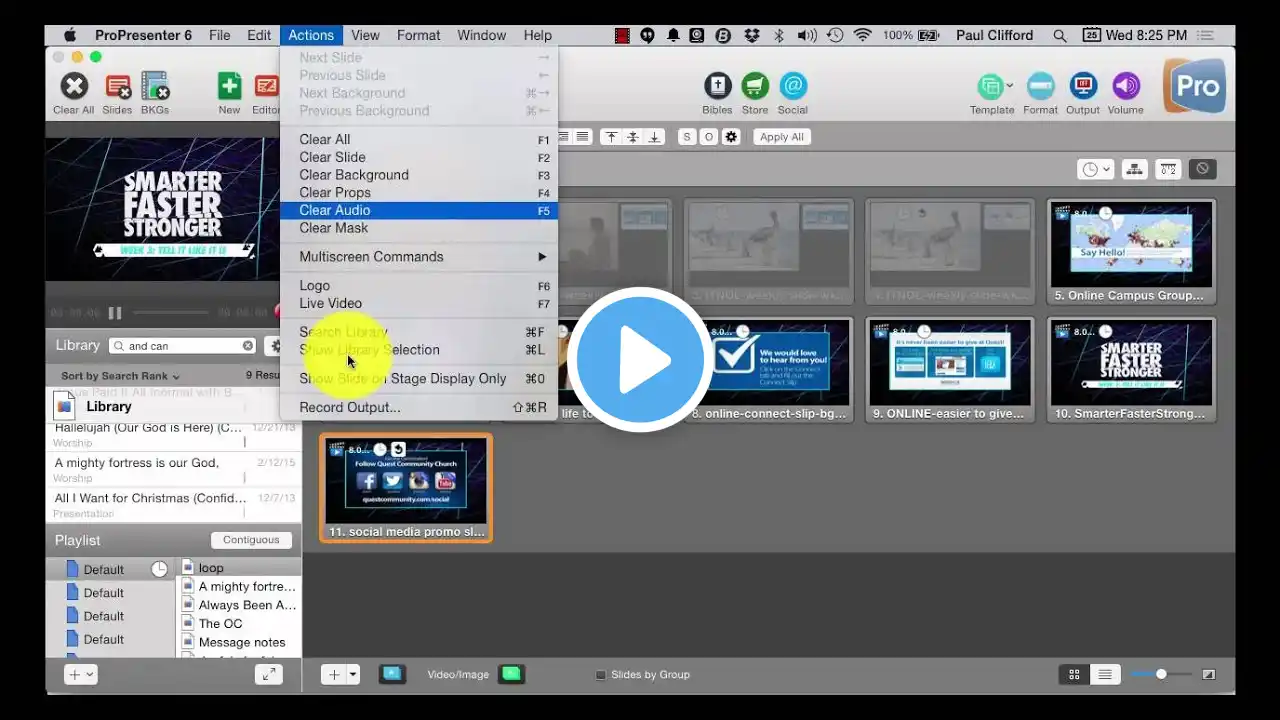Select slide 9 ONLINE-easier to give thumbnail
Viewport: 1280px width, 720px height.
[x=950, y=370]
